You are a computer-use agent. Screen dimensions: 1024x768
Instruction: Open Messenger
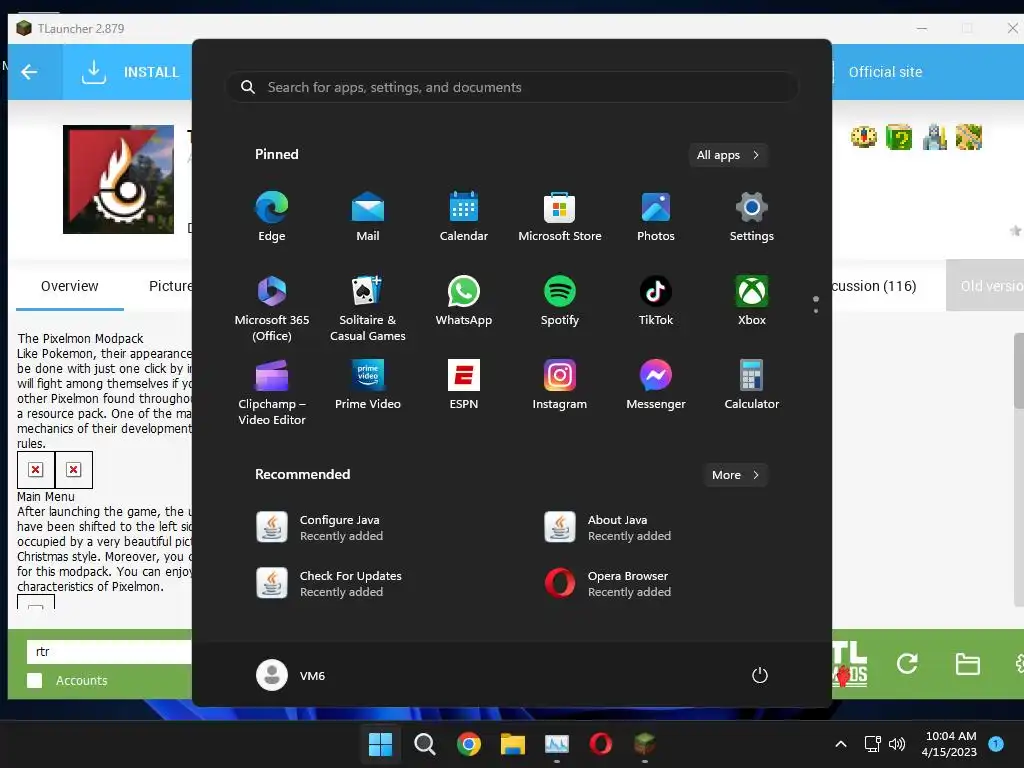(x=656, y=385)
